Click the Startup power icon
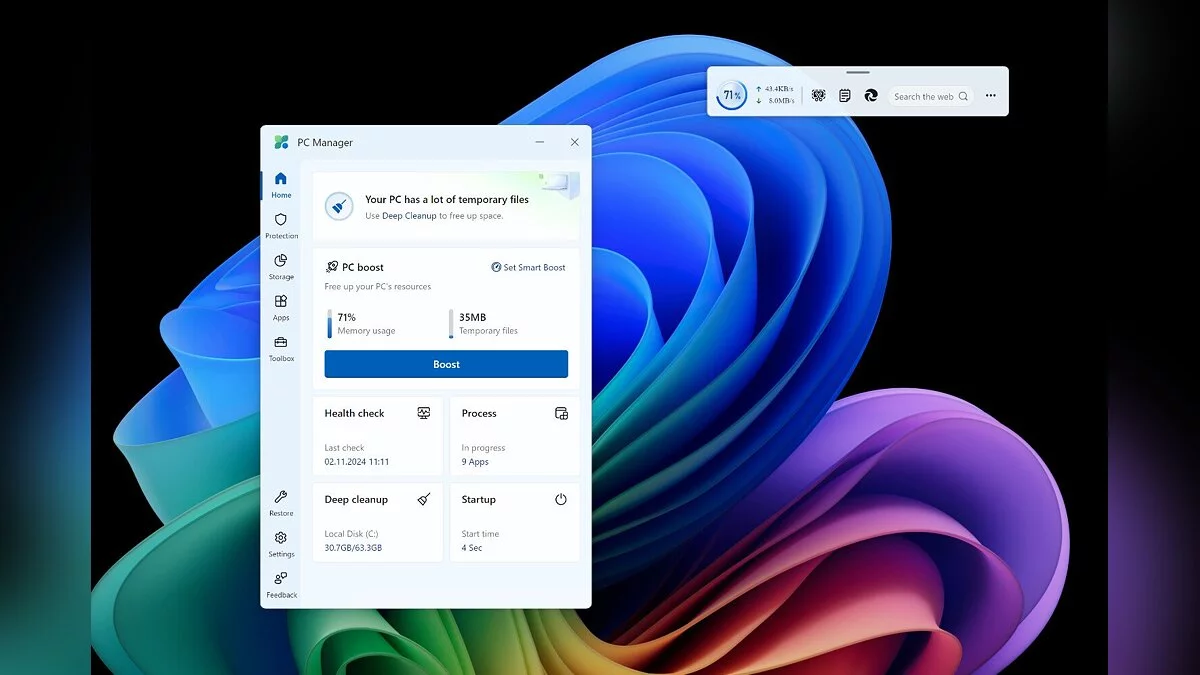The image size is (1200, 675). pos(561,499)
